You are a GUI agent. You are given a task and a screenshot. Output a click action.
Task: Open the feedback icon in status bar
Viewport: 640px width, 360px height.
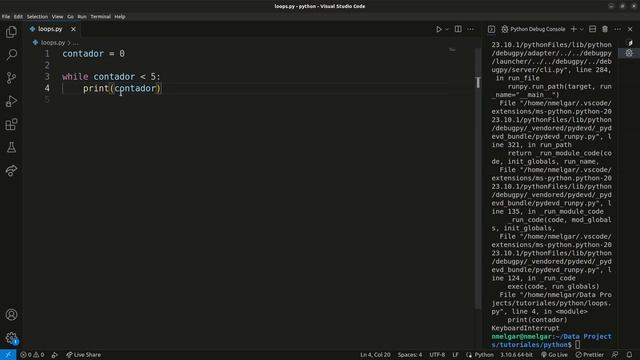(x=615, y=355)
